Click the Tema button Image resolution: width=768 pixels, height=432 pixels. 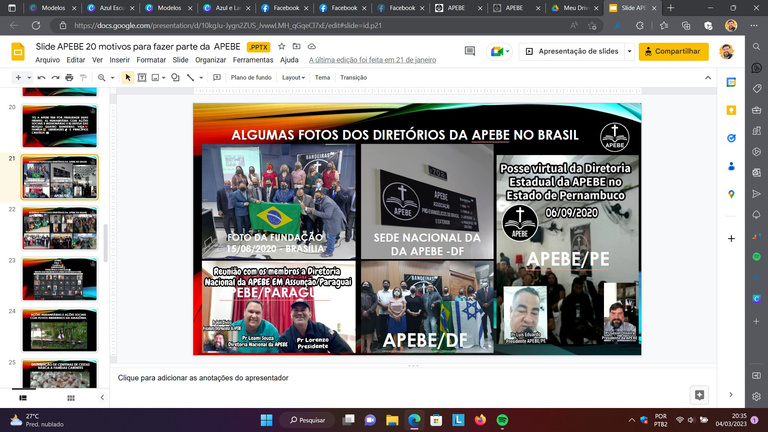pyautogui.click(x=322, y=77)
